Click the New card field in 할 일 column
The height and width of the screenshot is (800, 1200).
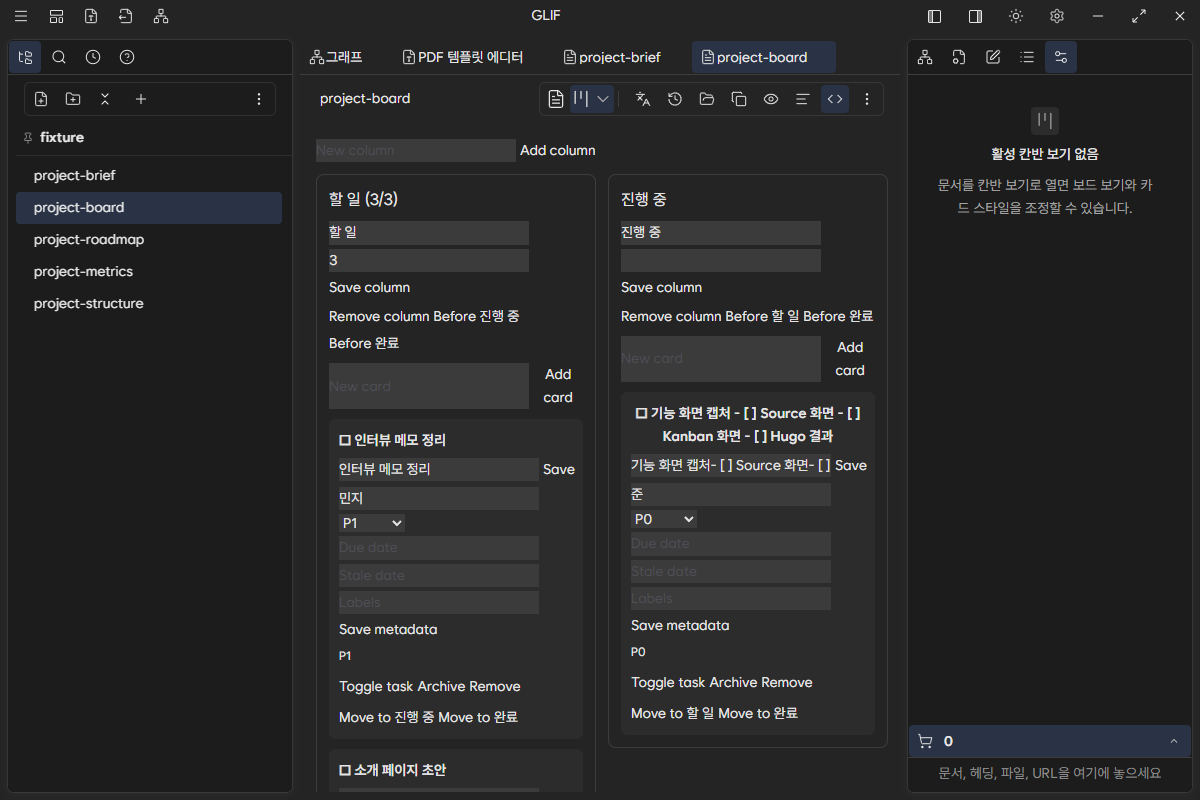tap(429, 386)
